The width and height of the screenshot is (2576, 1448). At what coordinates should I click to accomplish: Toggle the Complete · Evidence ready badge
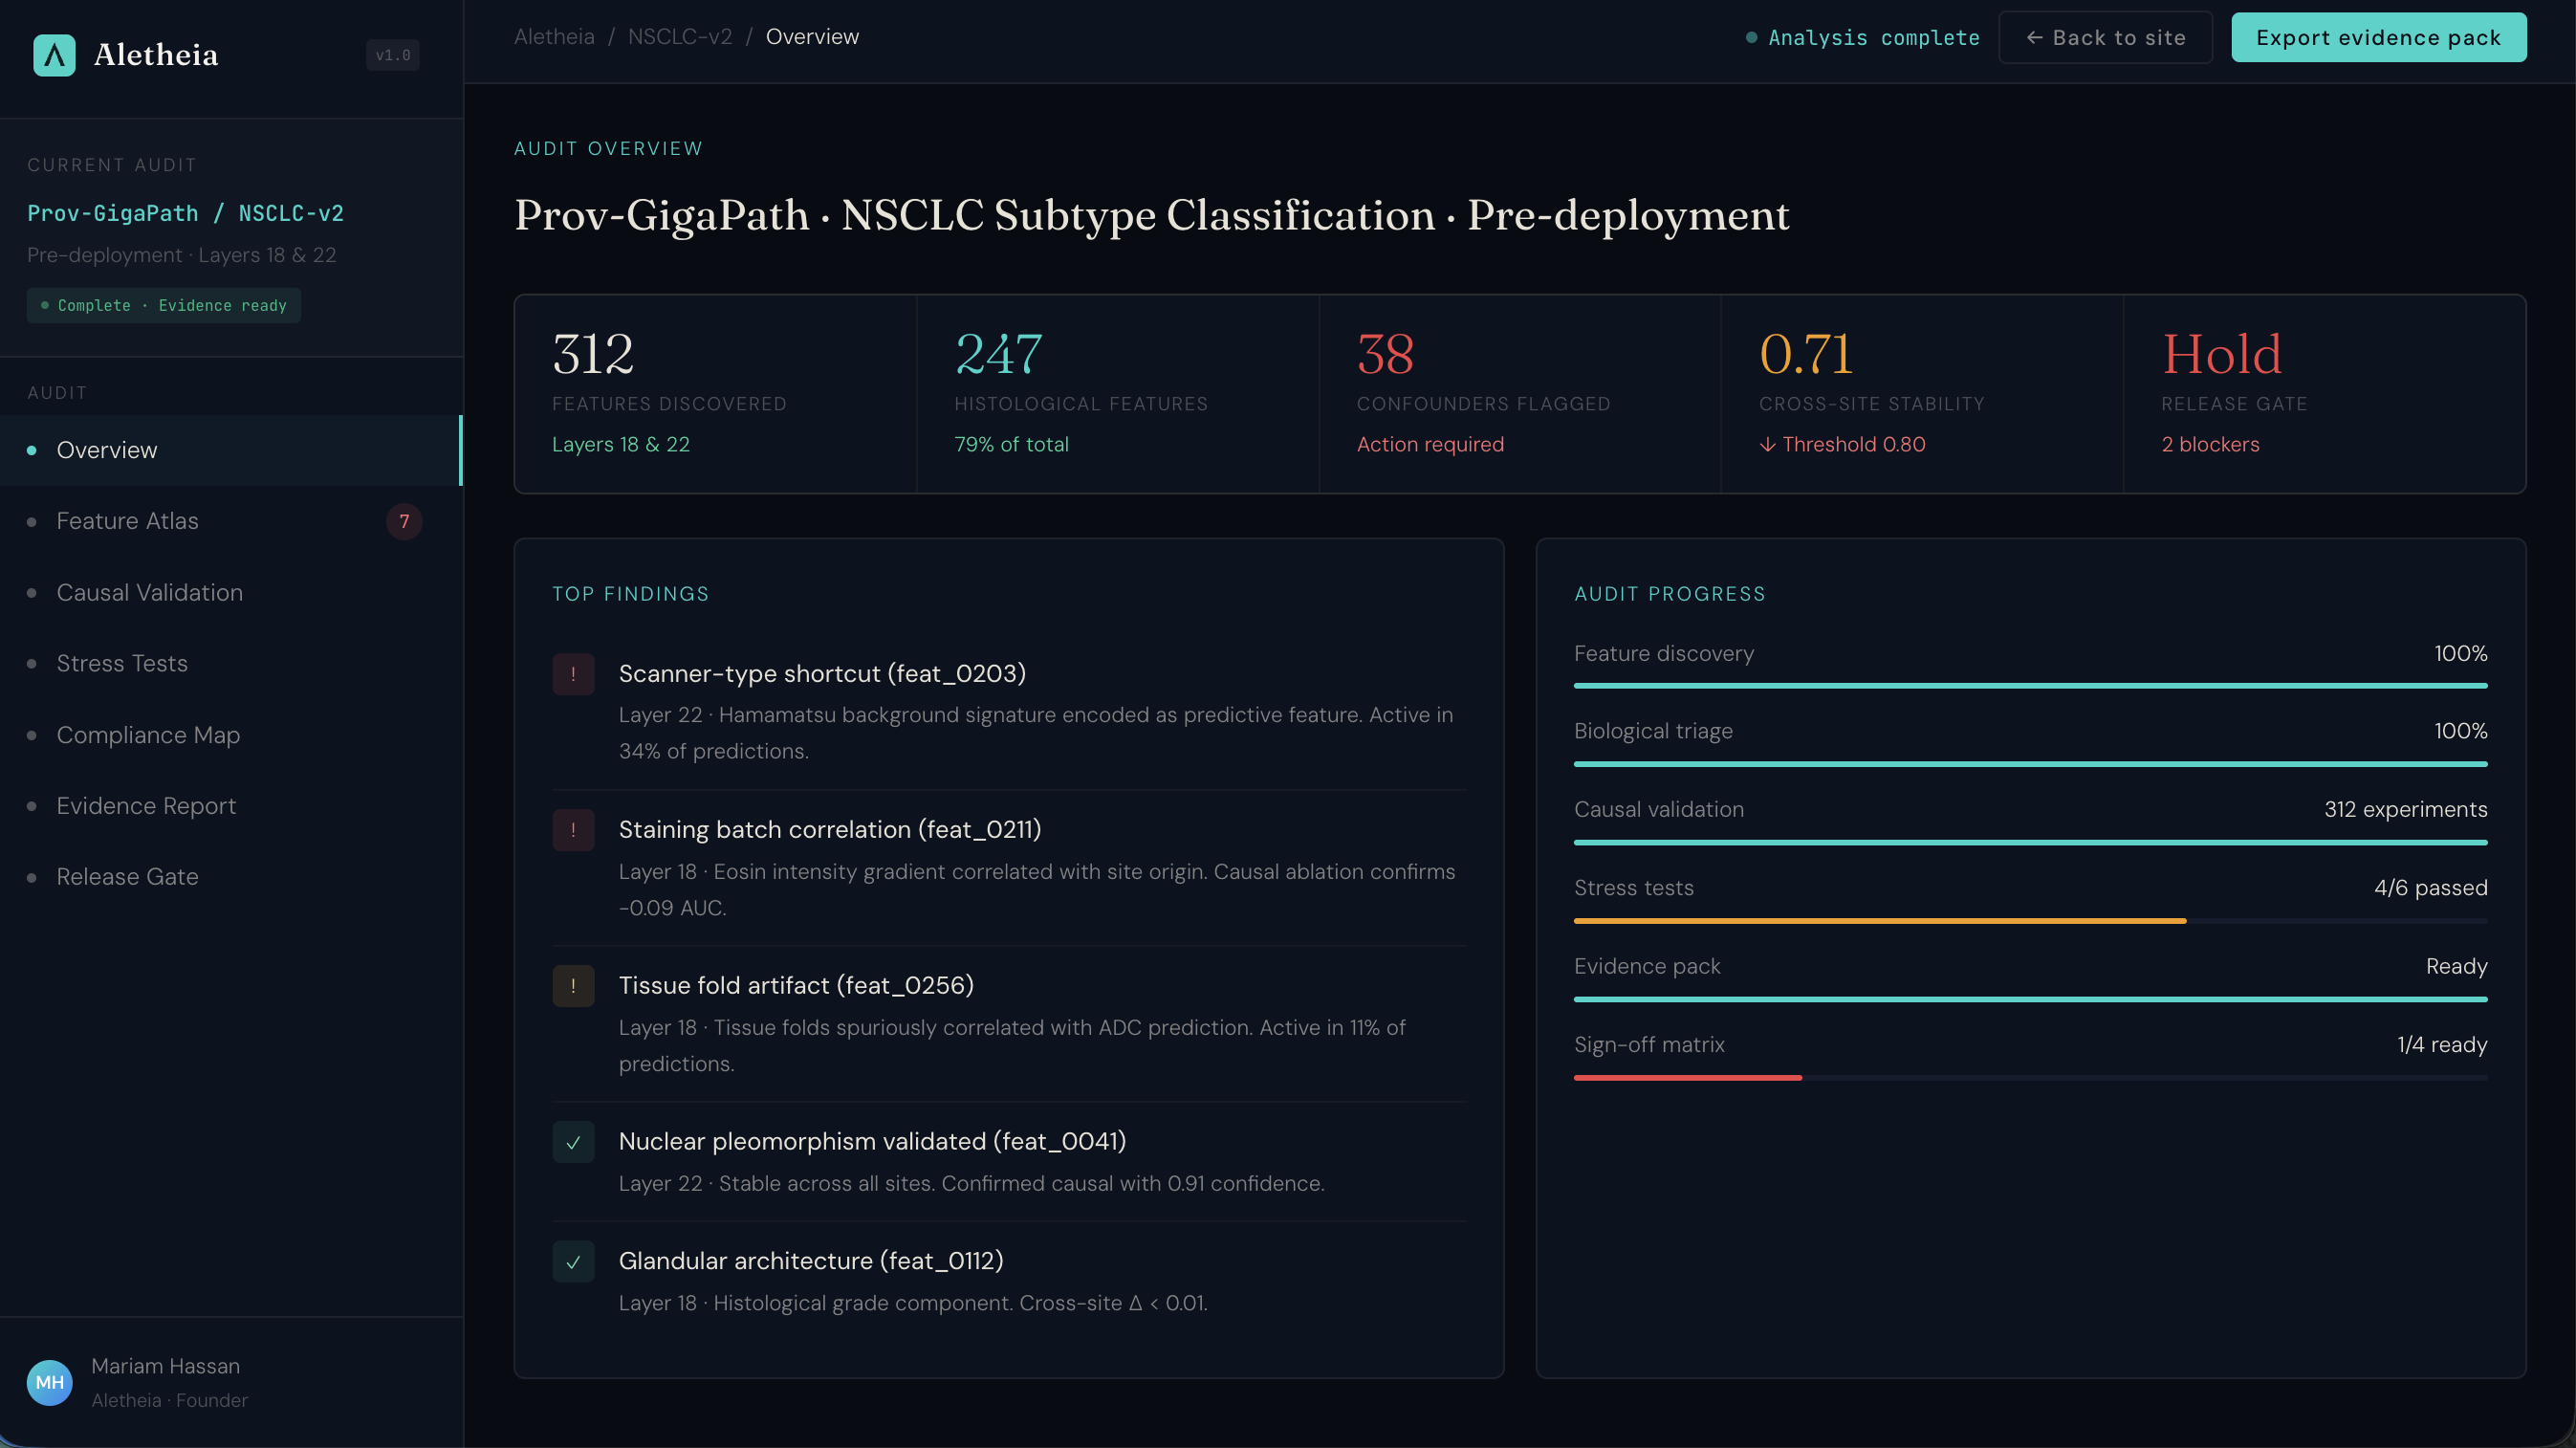[x=163, y=305]
